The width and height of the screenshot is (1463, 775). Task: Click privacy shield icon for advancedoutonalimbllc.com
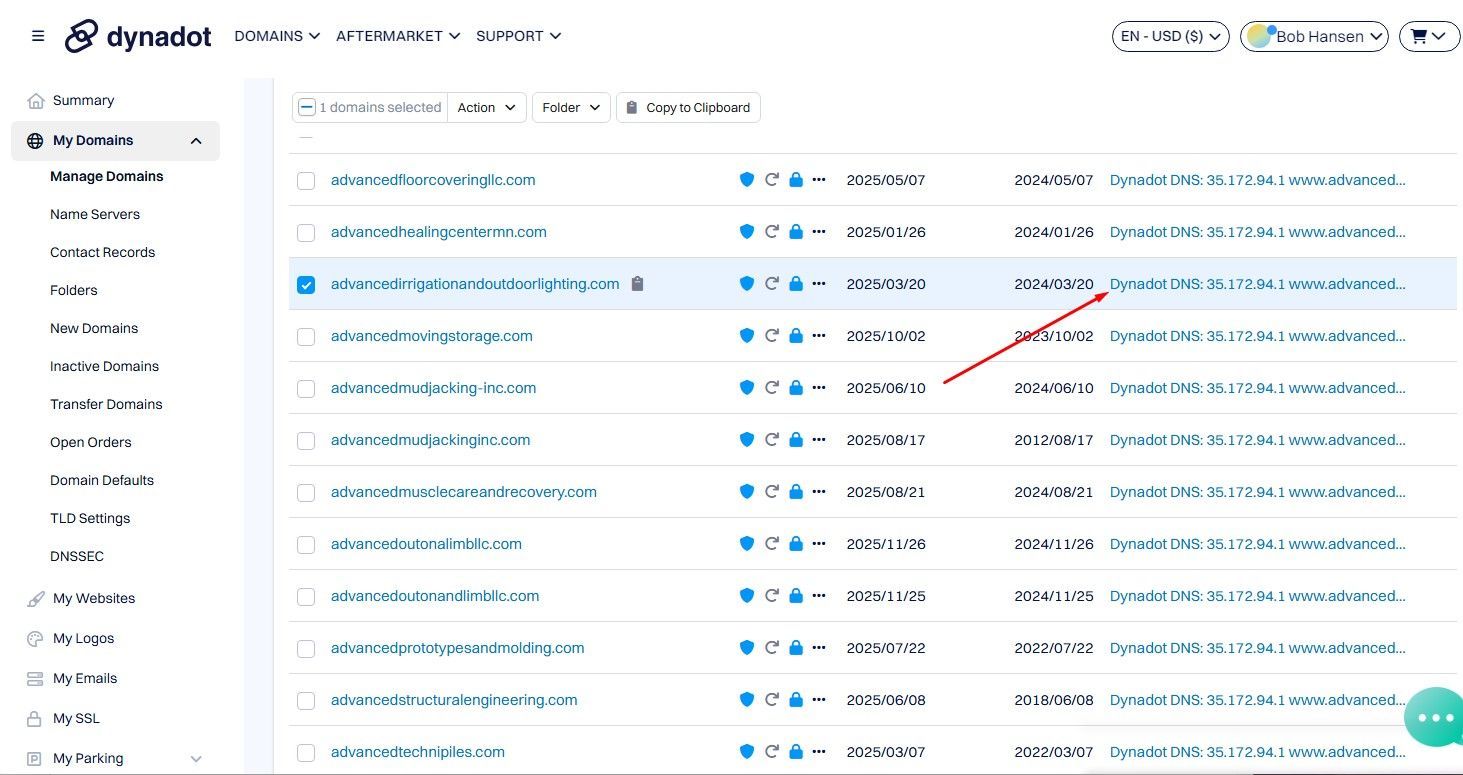746,544
